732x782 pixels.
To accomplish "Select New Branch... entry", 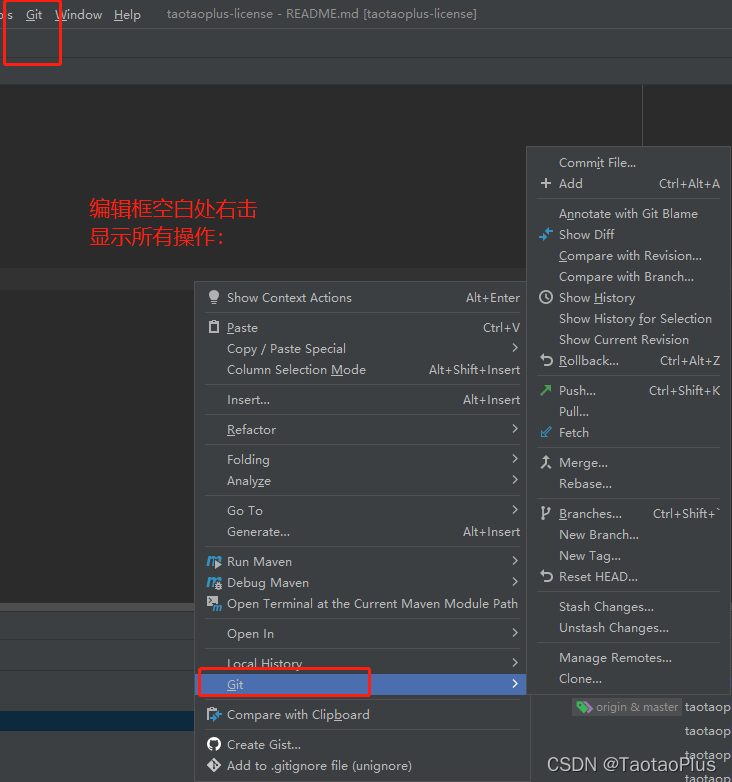I will click(628, 535).
